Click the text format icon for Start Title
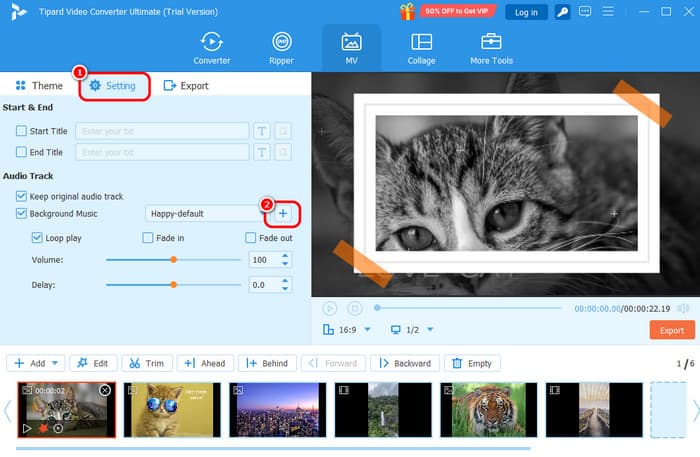This screenshot has height=457, width=700. coord(261,131)
